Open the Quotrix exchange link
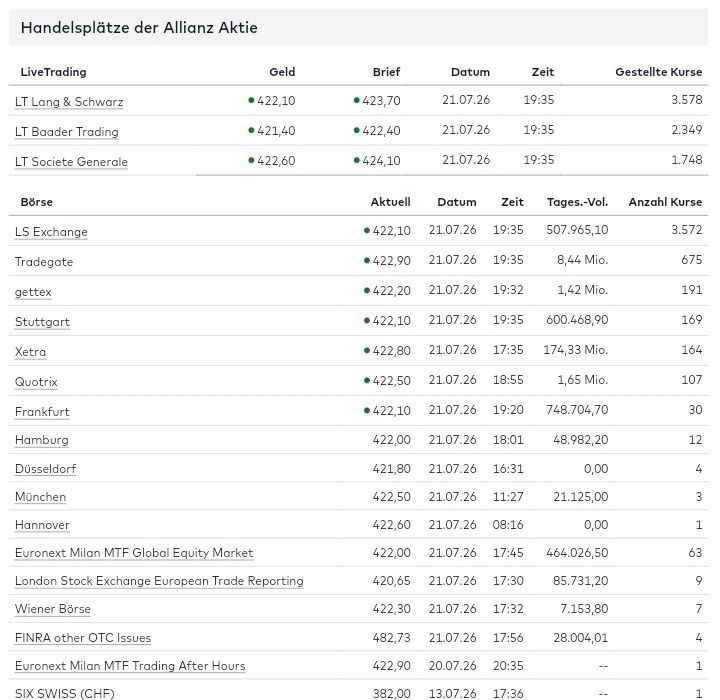This screenshot has width=720, height=700. click(36, 381)
